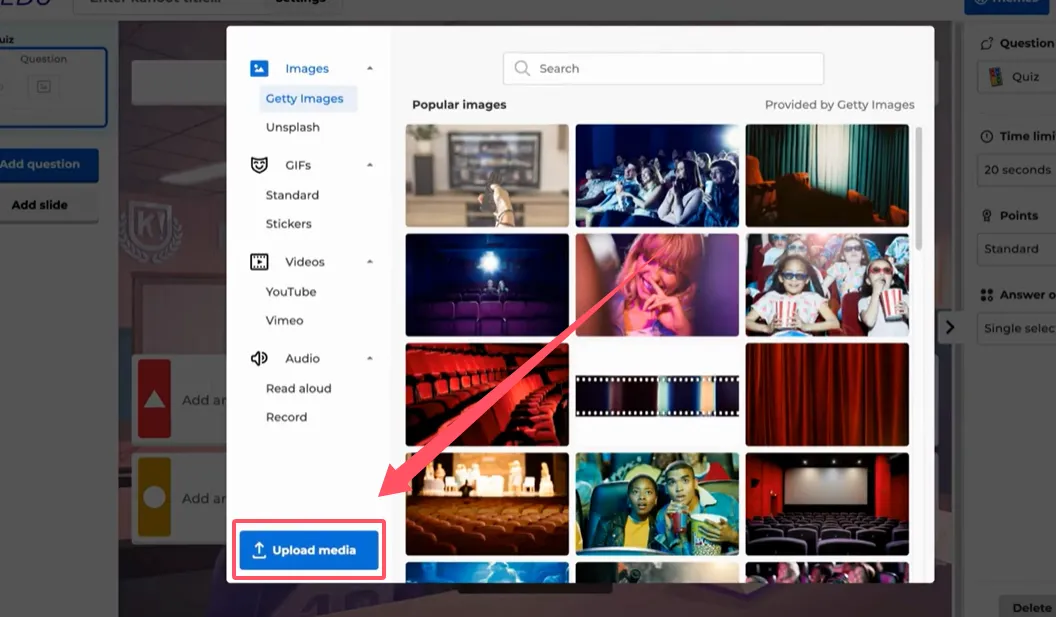The image size is (1056, 617).
Task: Click the GIFs mask icon
Action: click(259, 165)
